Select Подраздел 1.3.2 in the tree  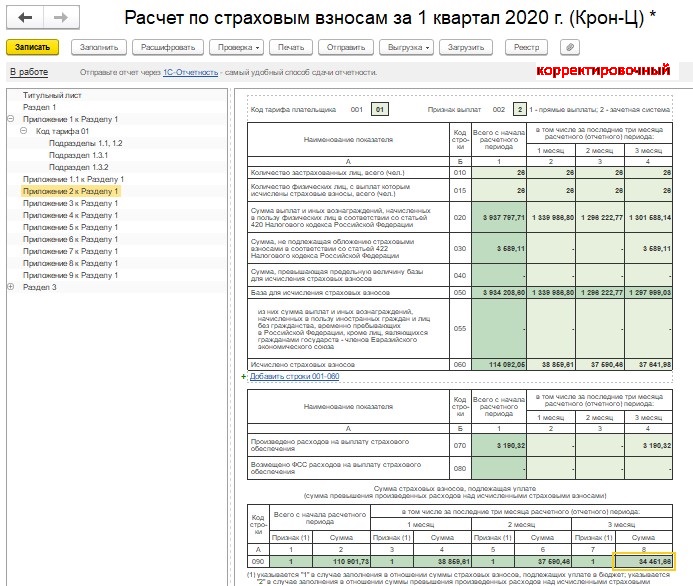pos(78,167)
